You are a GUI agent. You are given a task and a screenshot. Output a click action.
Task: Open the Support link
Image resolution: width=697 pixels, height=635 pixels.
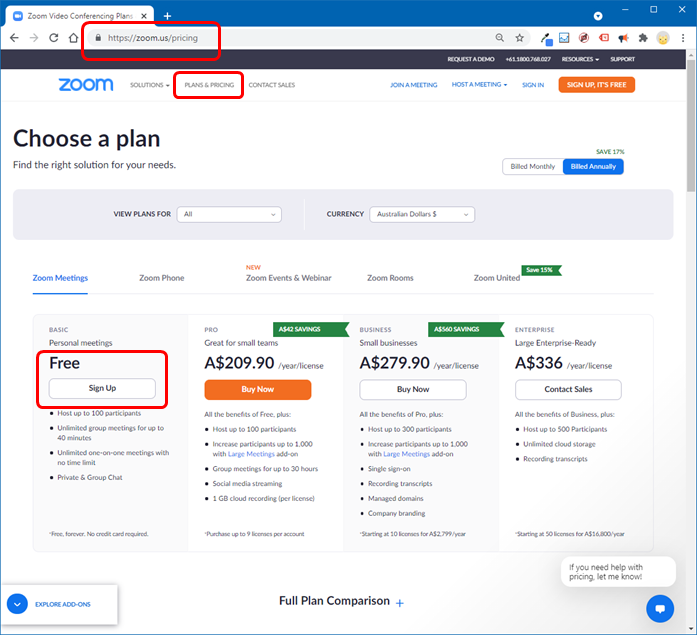coord(622,59)
